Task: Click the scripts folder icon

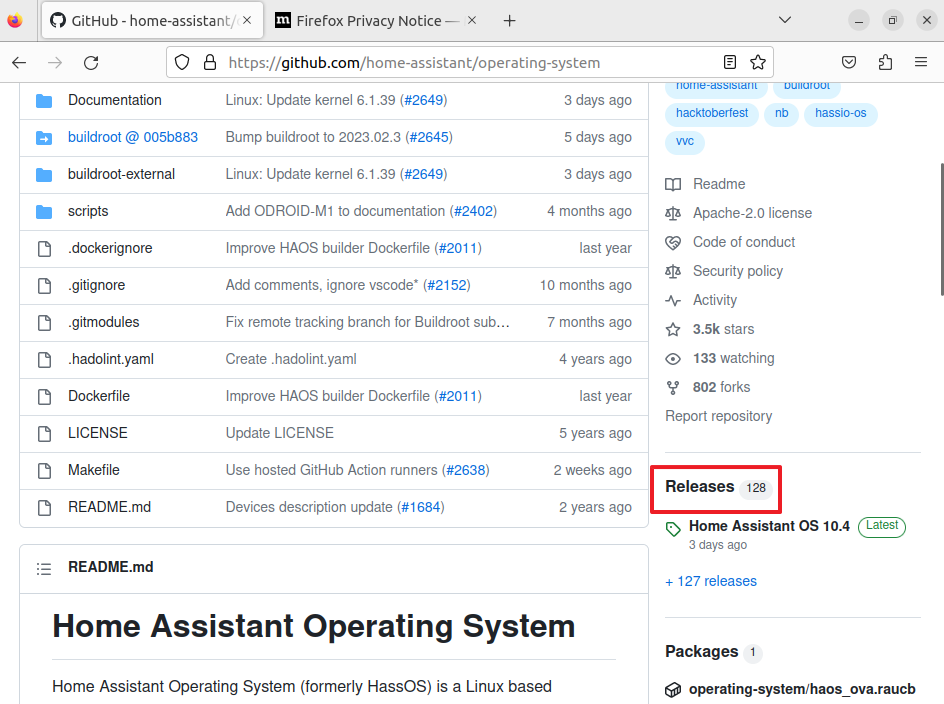Action: pyautogui.click(x=44, y=212)
